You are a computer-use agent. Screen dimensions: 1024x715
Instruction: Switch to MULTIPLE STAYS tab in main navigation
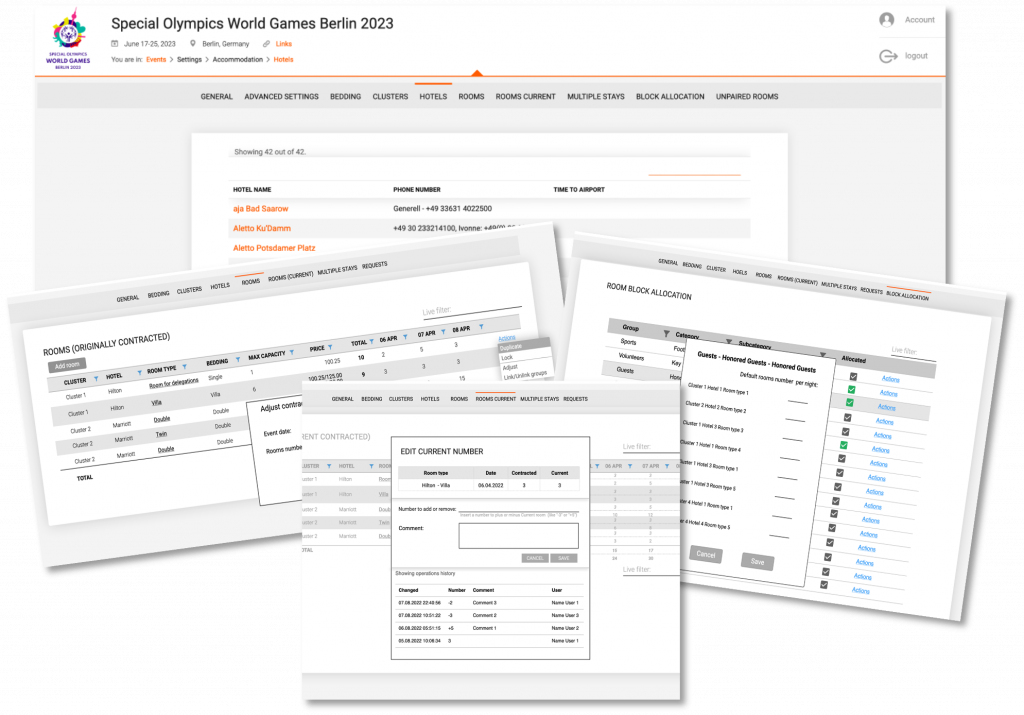pyautogui.click(x=596, y=97)
